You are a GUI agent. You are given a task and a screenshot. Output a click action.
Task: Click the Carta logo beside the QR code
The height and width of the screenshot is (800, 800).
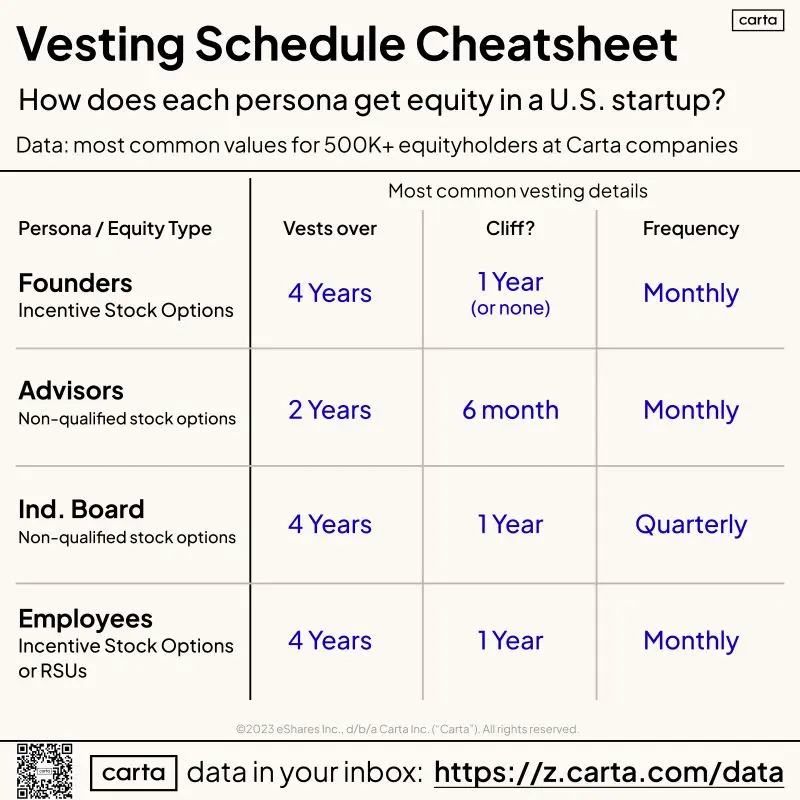click(x=134, y=772)
